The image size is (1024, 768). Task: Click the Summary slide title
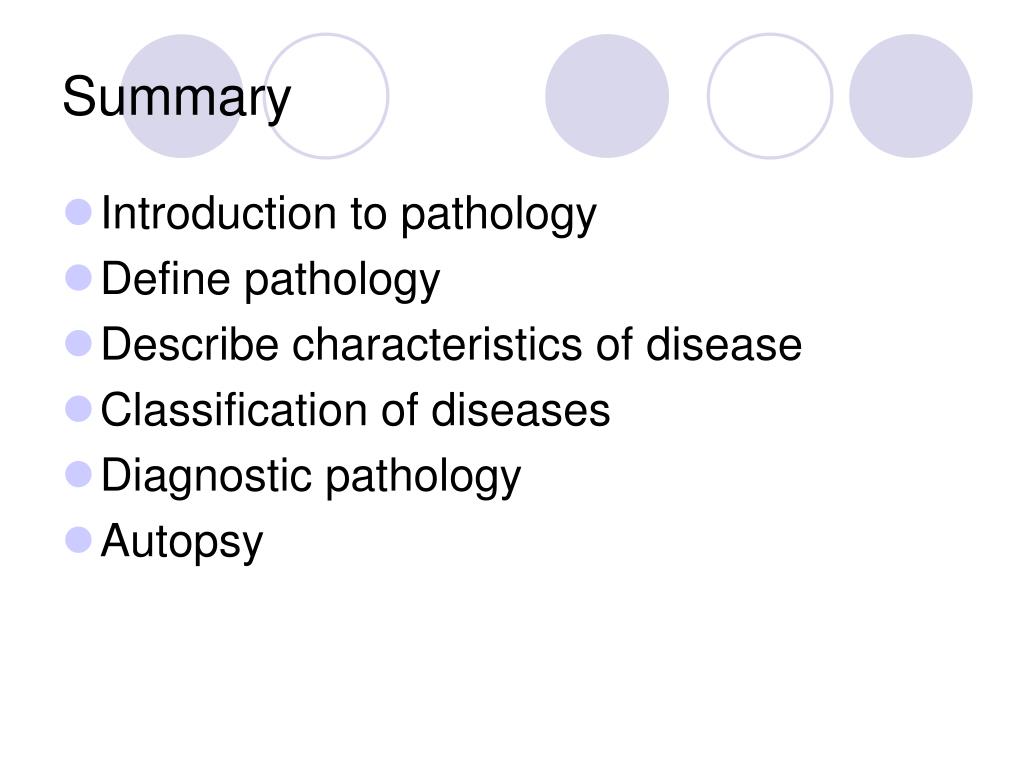click(x=176, y=97)
